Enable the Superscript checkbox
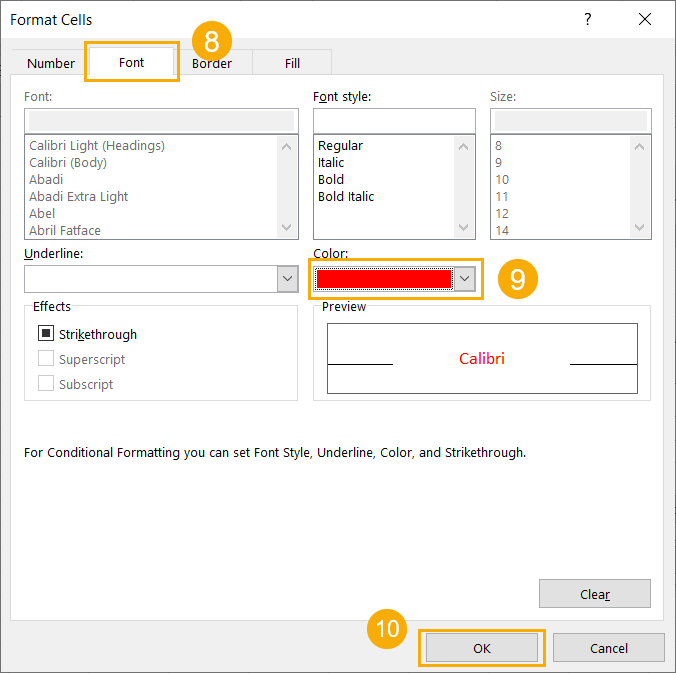Screen dimensions: 676x673 tap(46, 359)
